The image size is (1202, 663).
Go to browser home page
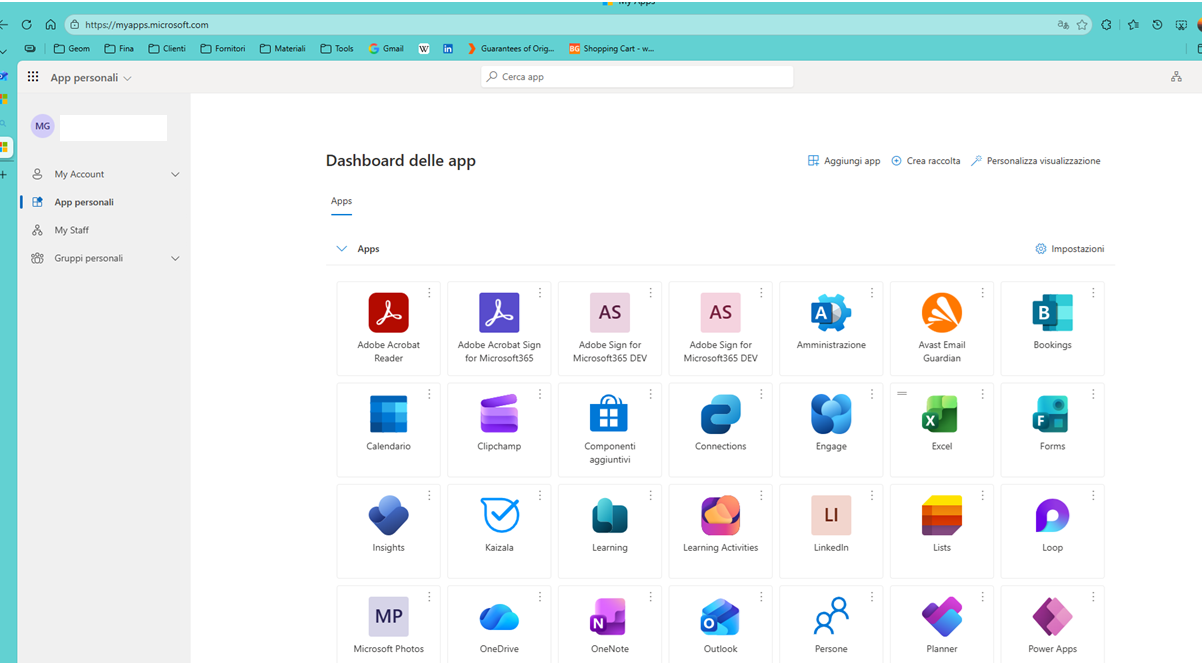point(50,25)
